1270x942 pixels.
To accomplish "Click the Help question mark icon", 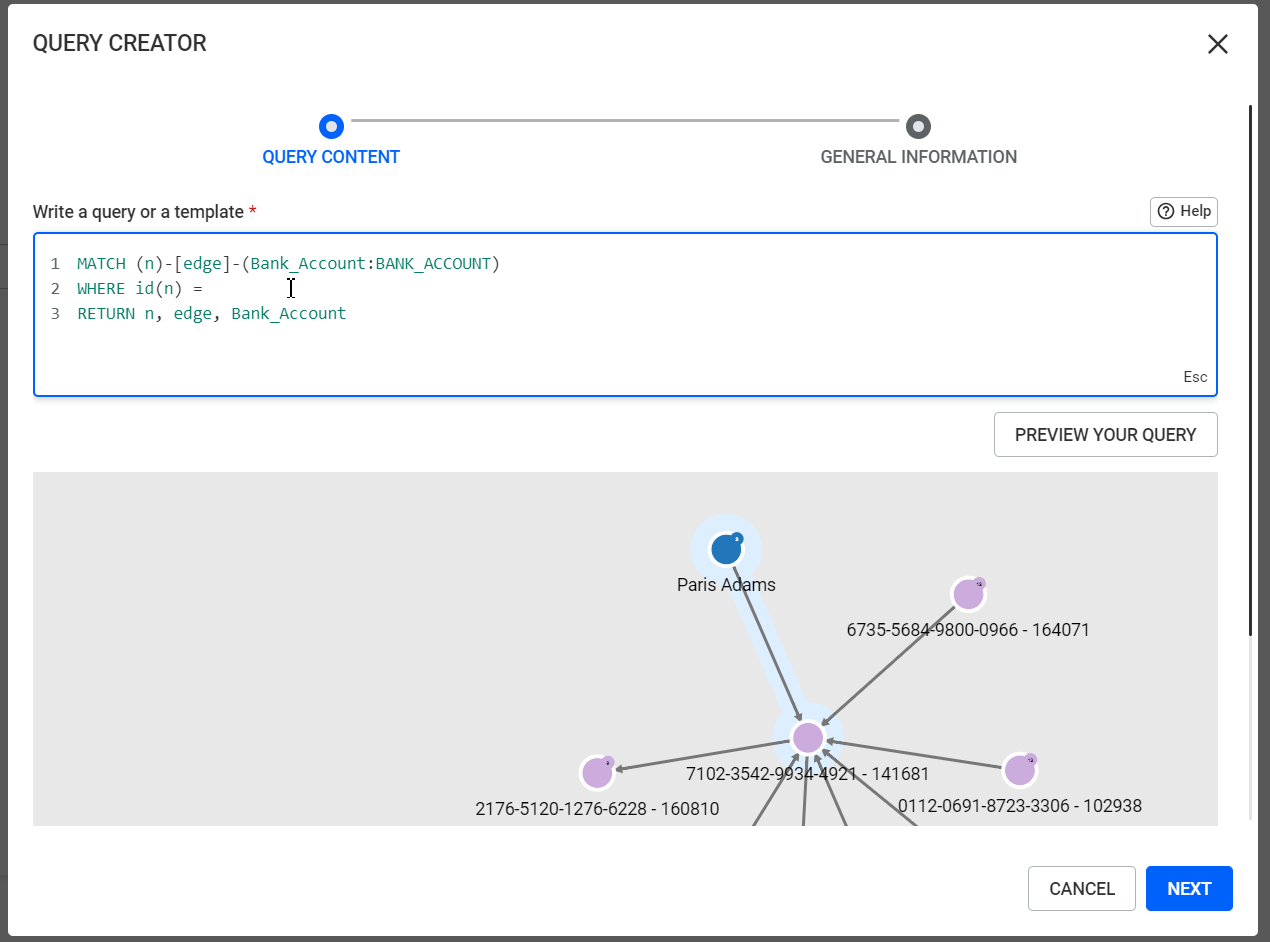I will point(1167,211).
